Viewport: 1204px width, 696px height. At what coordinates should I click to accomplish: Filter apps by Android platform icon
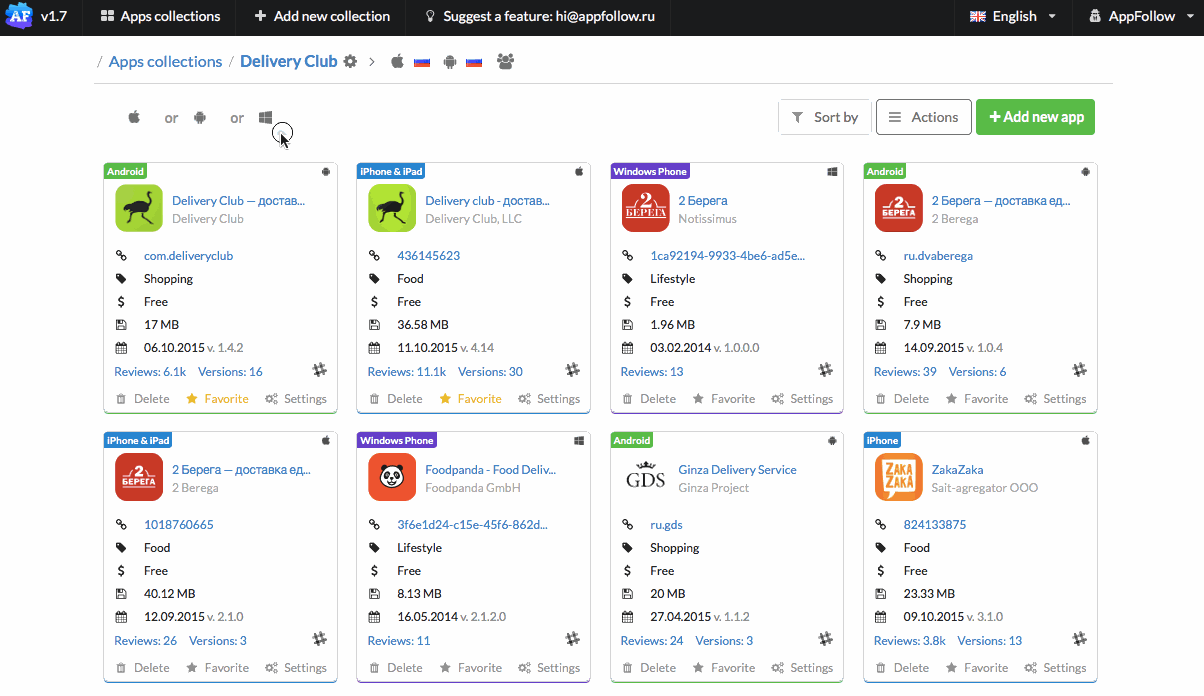[x=200, y=117]
